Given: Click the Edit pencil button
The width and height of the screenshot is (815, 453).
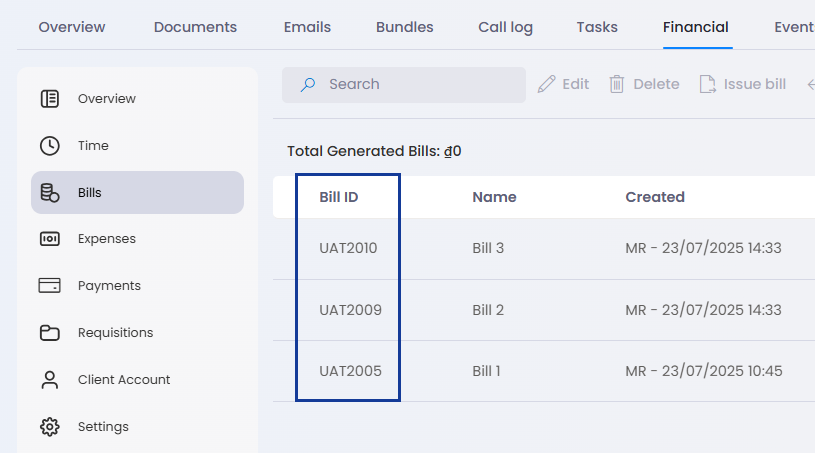Looking at the screenshot, I should coord(563,84).
